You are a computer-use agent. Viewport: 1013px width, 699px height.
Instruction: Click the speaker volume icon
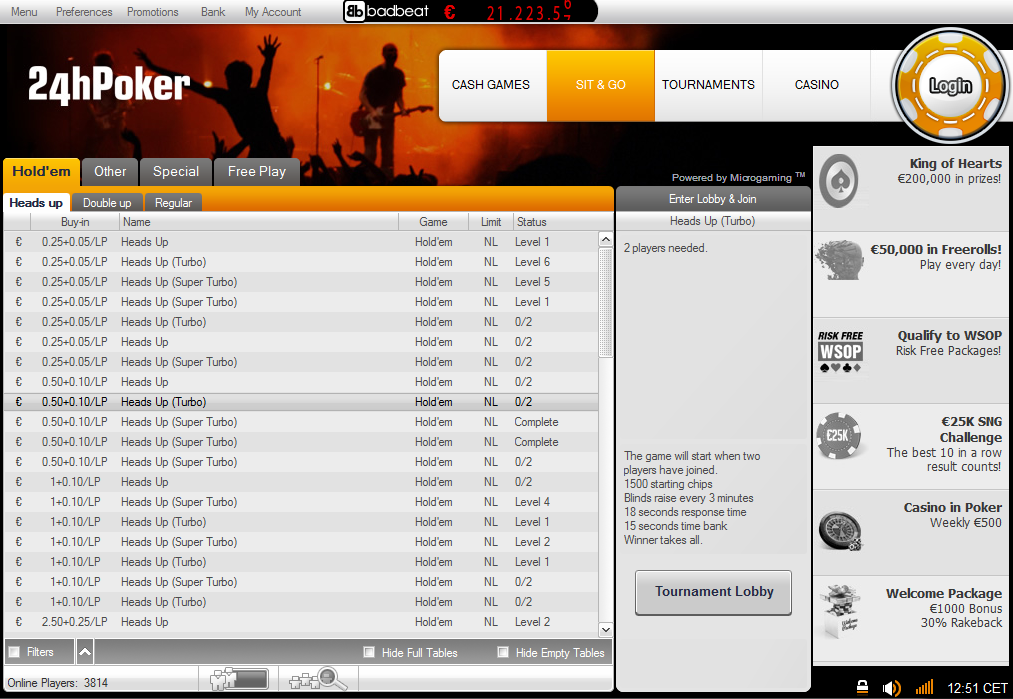click(892, 687)
